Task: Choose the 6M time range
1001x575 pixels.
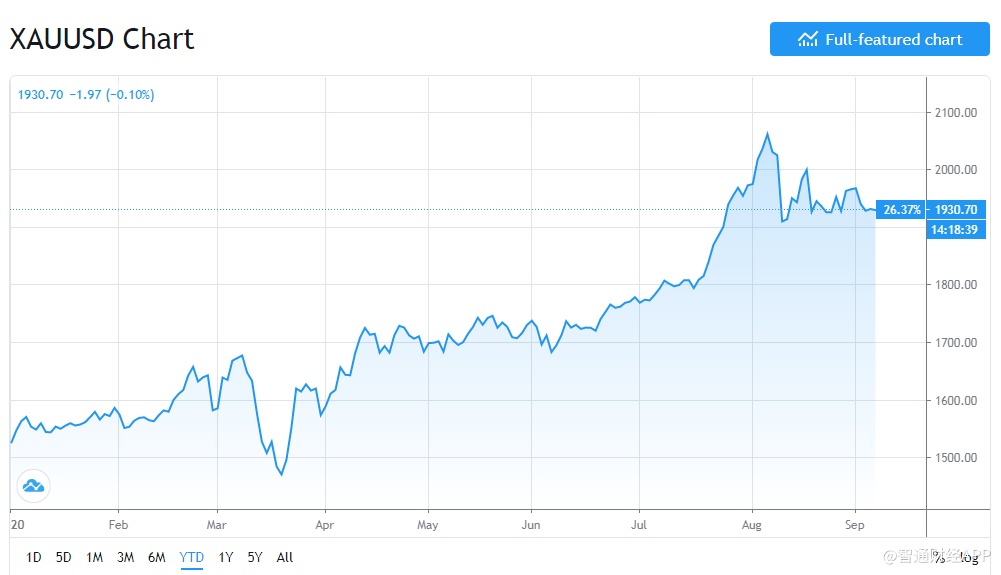Action: tap(157, 557)
